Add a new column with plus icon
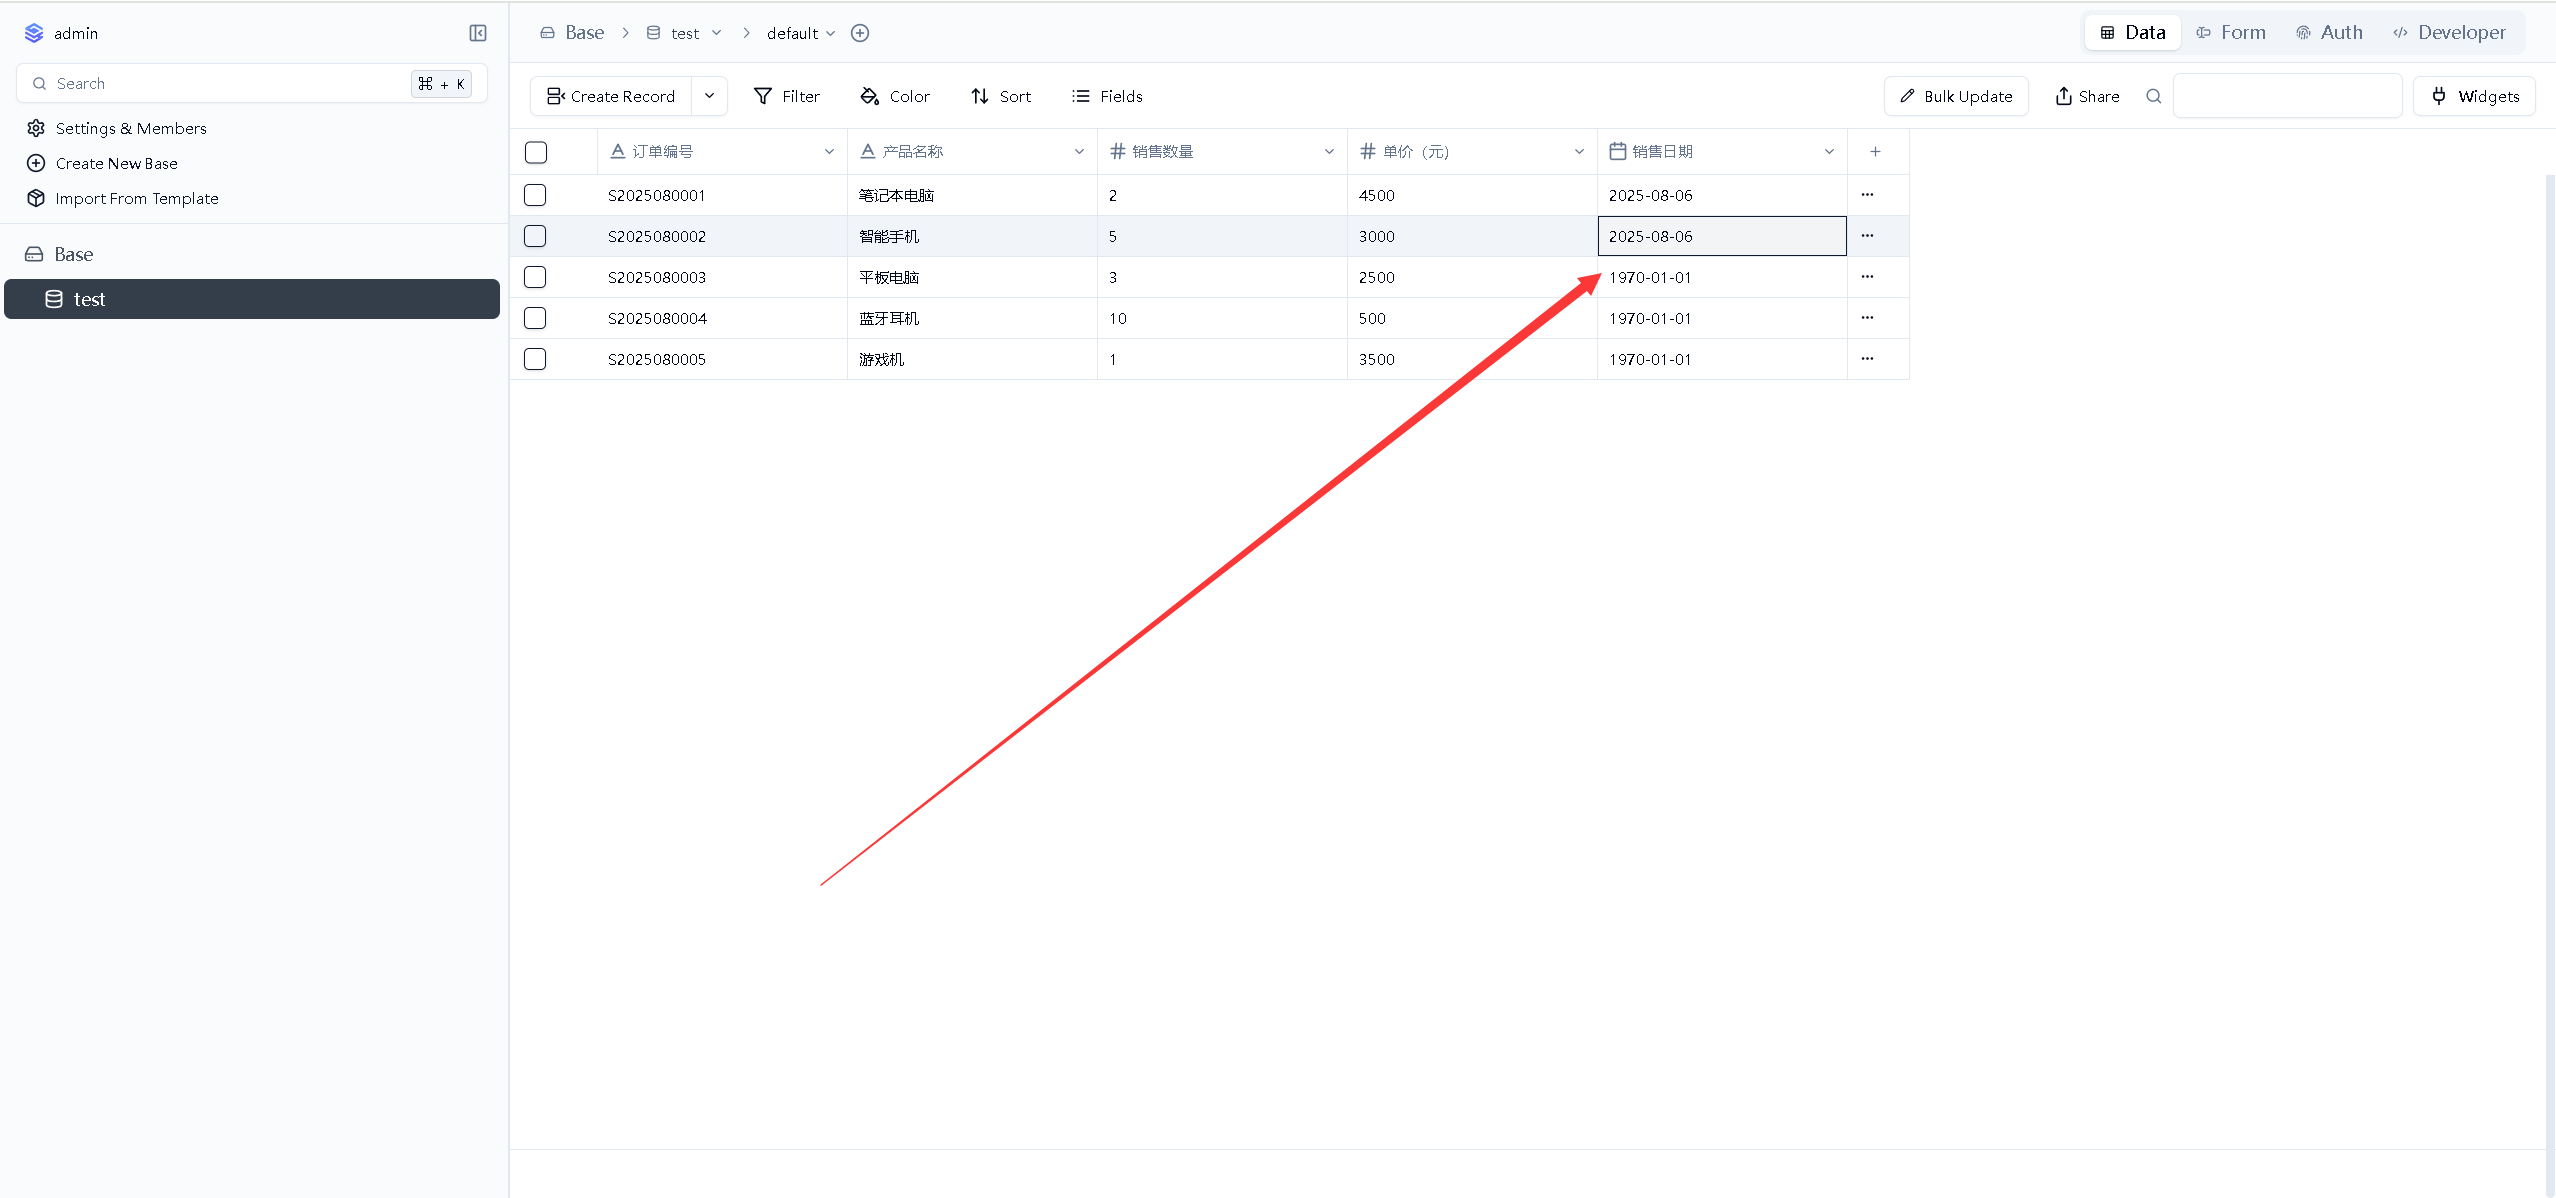This screenshot has width=2556, height=1198. [1875, 152]
